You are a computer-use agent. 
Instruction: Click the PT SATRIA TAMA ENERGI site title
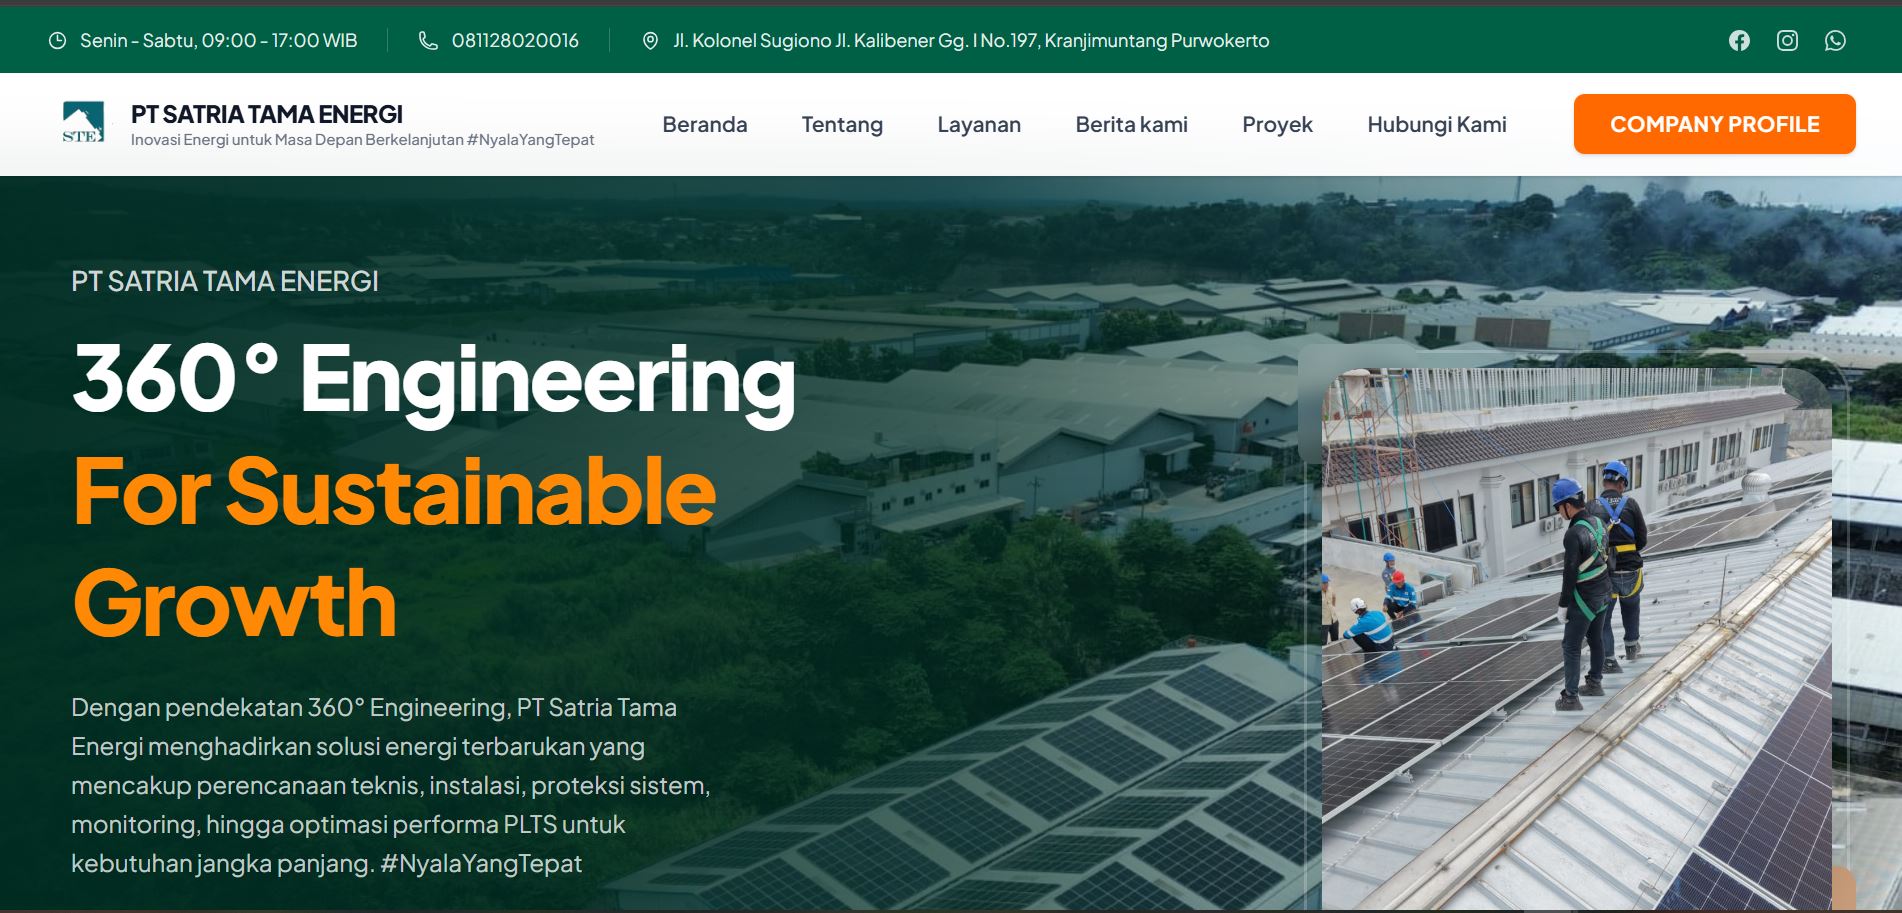(267, 114)
